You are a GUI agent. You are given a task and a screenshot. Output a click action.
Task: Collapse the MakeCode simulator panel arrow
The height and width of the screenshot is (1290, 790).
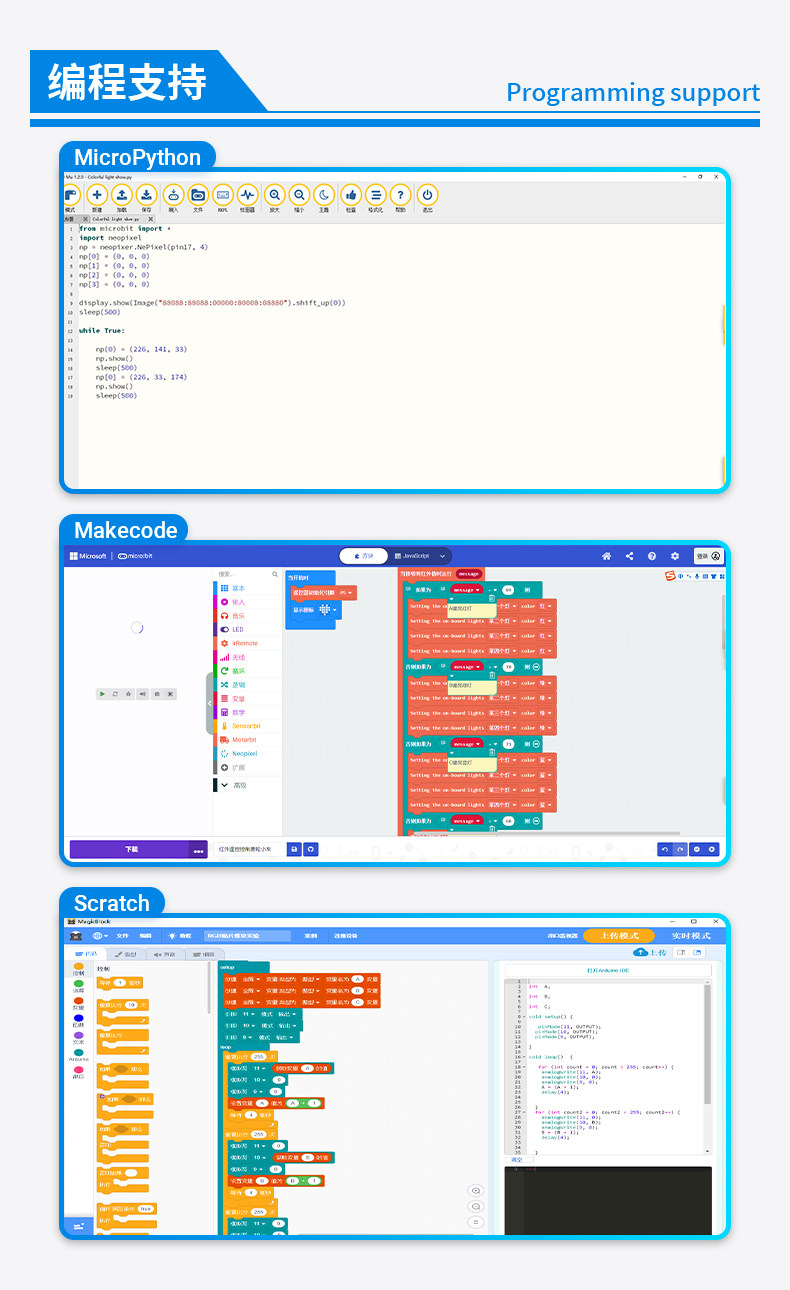tap(210, 703)
